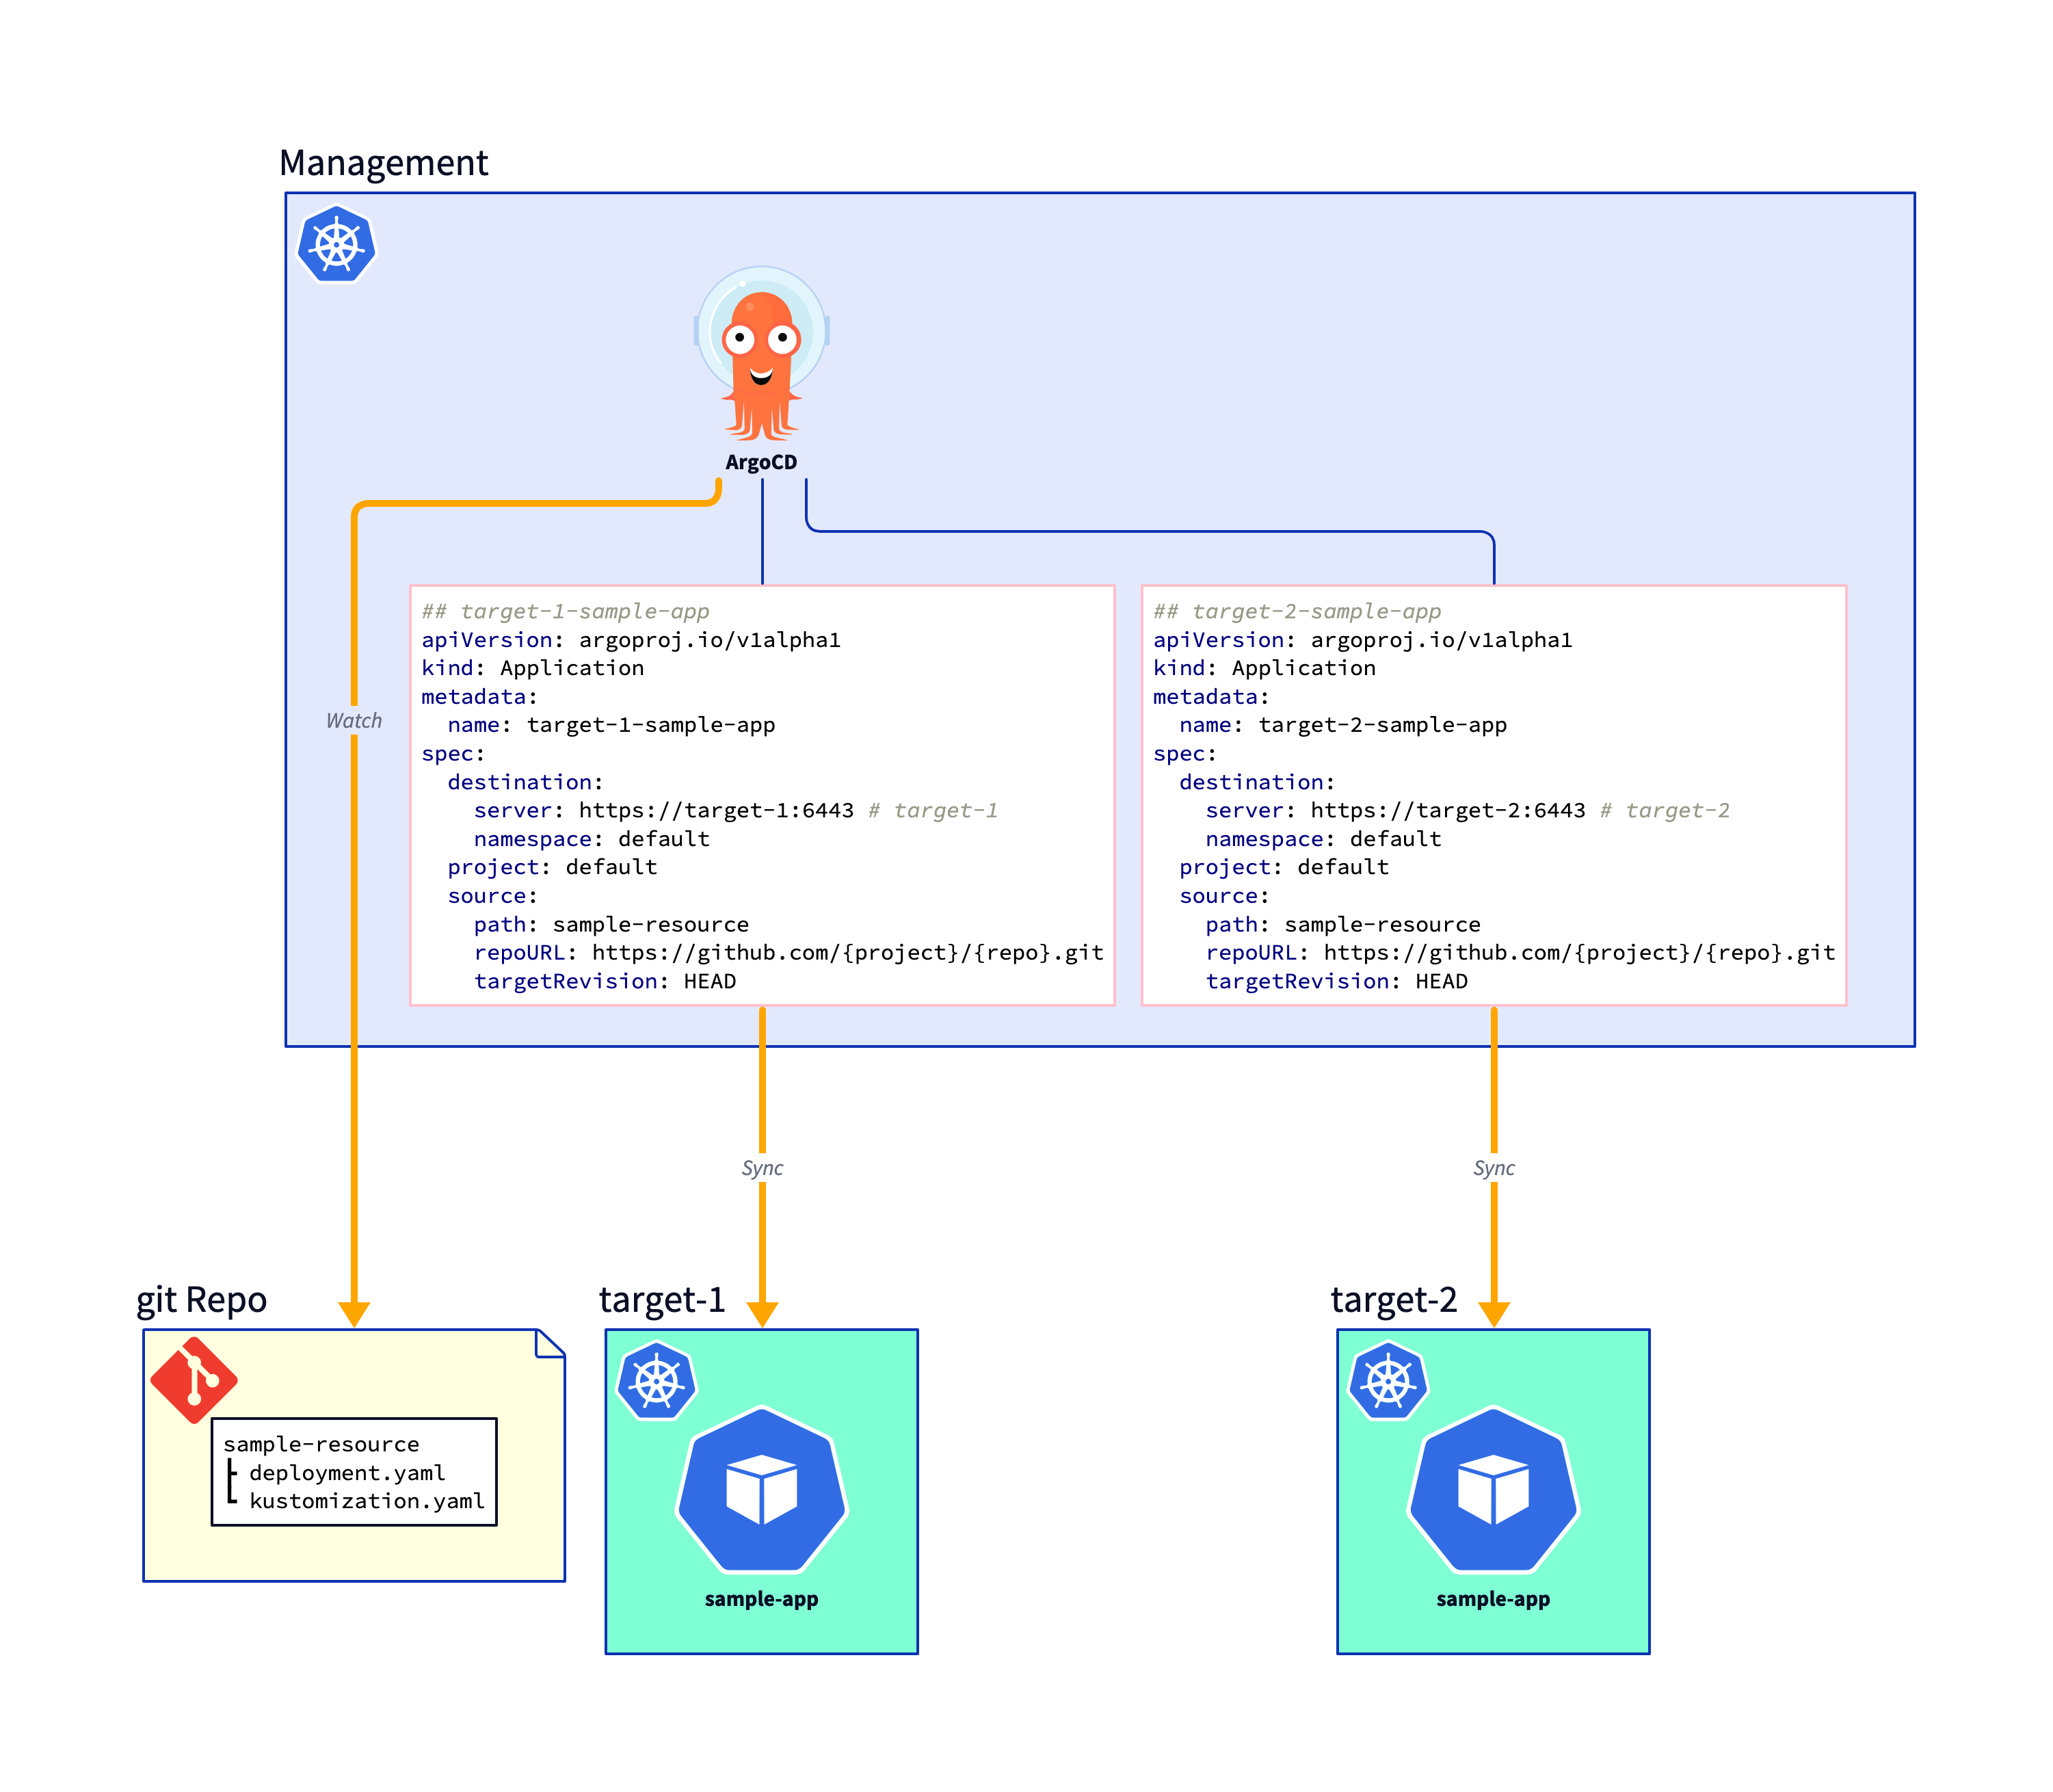Click the Kubernetes logo in Management cluster
This screenshot has width=2053, height=1792.
pyautogui.click(x=336, y=244)
